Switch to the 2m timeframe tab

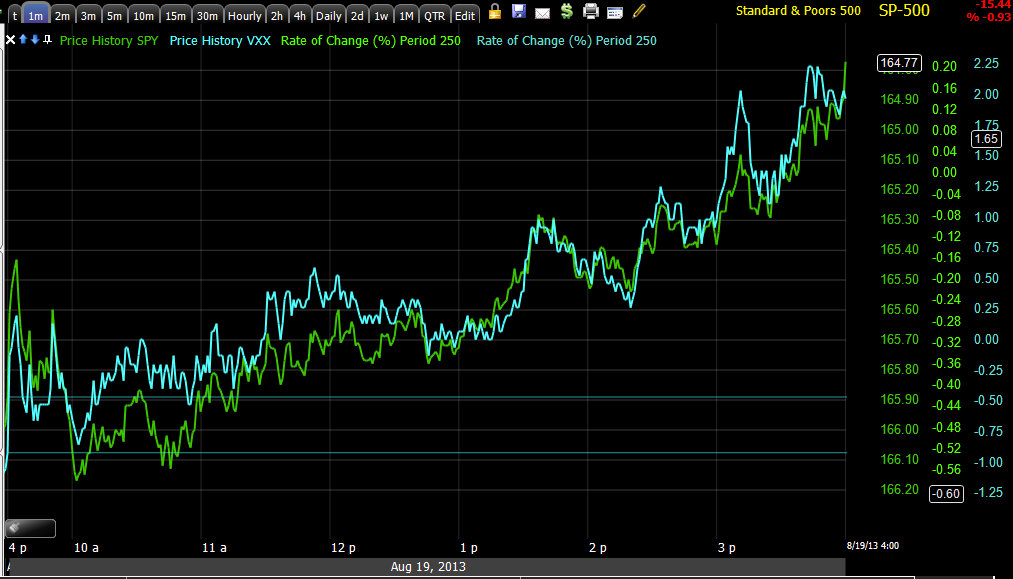(62, 16)
